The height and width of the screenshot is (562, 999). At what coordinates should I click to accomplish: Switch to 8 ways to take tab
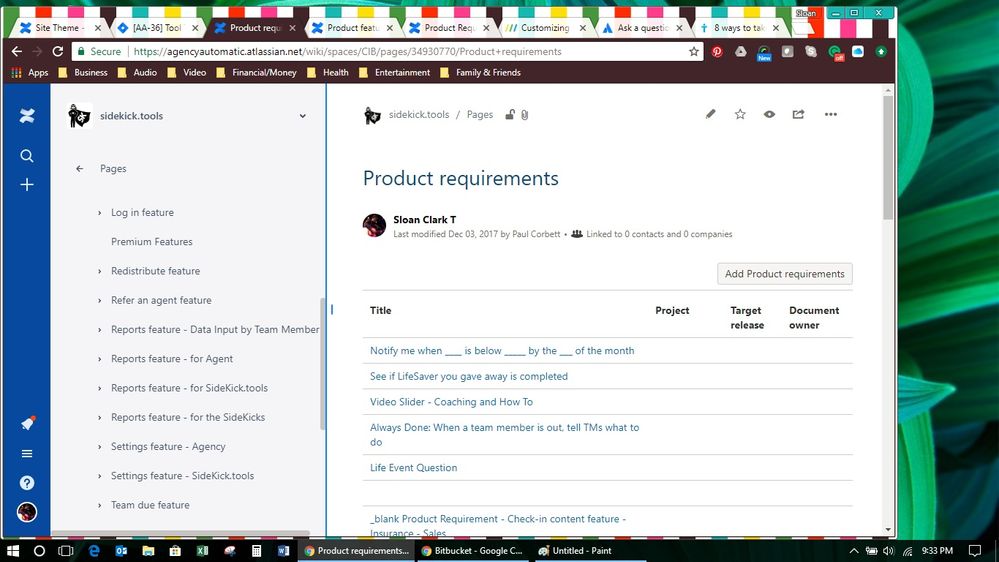[x=739, y=27]
